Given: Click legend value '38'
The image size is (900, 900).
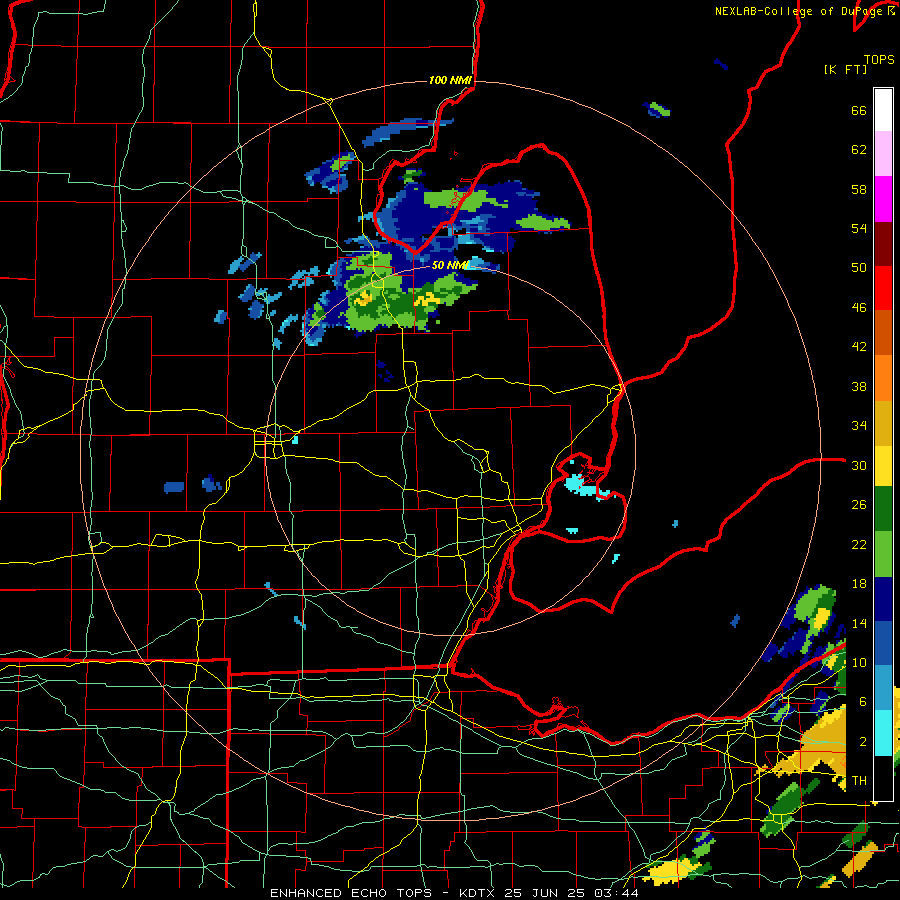Looking at the screenshot, I should pyautogui.click(x=859, y=387).
